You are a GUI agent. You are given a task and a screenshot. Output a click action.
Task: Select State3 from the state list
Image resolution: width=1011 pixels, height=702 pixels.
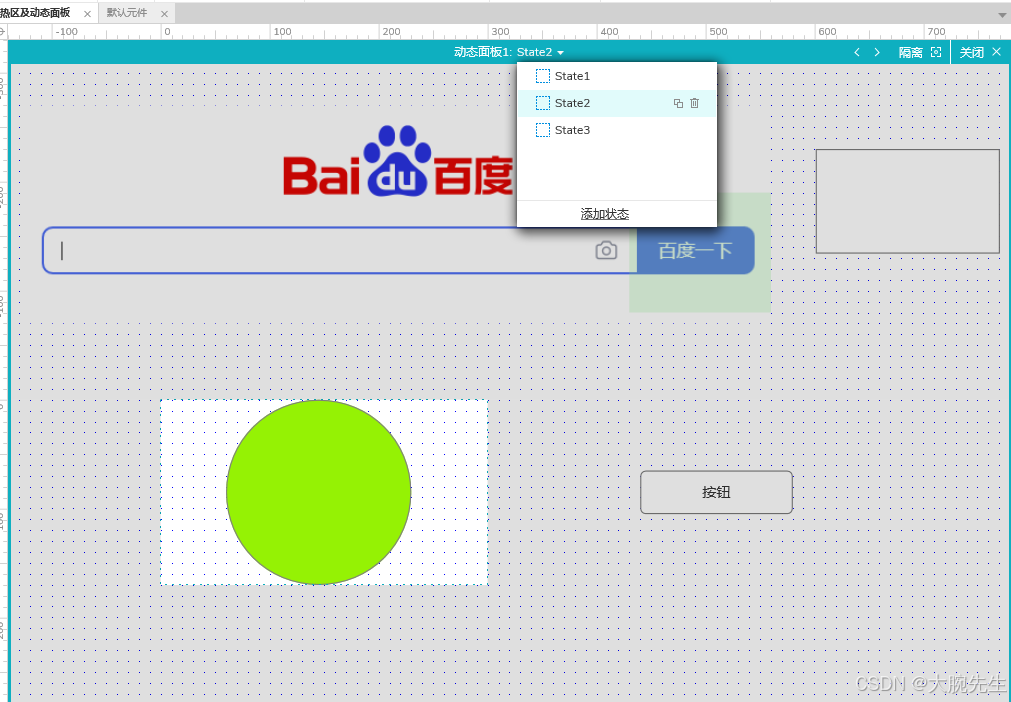(x=617, y=130)
